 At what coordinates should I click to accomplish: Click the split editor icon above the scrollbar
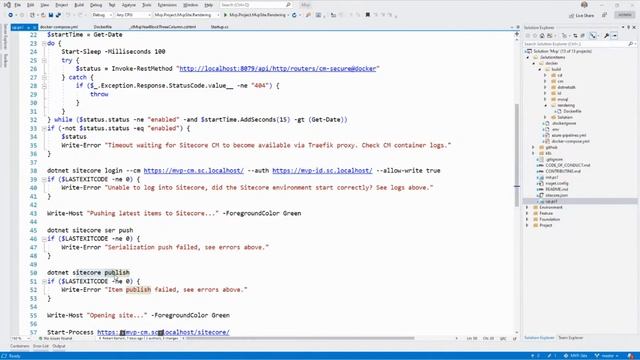(517, 35)
